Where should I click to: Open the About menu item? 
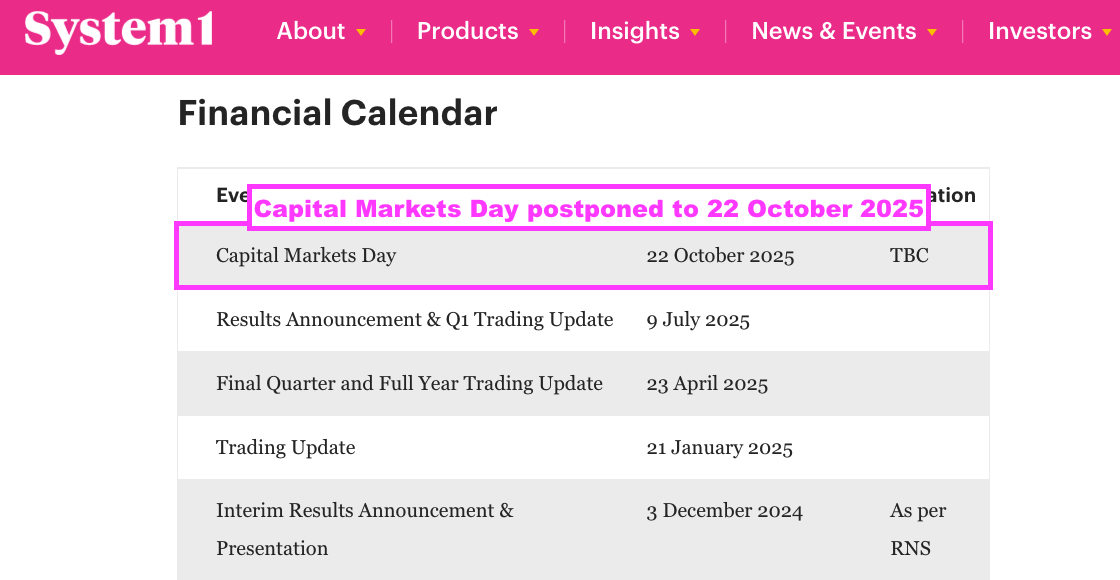(311, 31)
